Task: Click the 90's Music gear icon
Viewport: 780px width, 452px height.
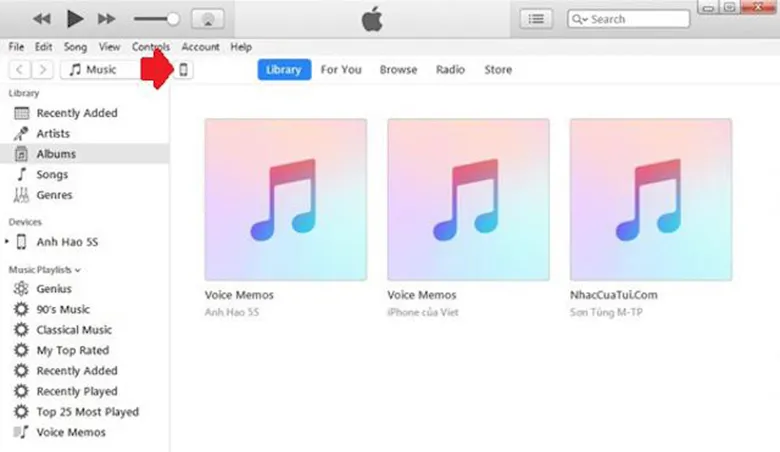Action: pyautogui.click(x=21, y=309)
